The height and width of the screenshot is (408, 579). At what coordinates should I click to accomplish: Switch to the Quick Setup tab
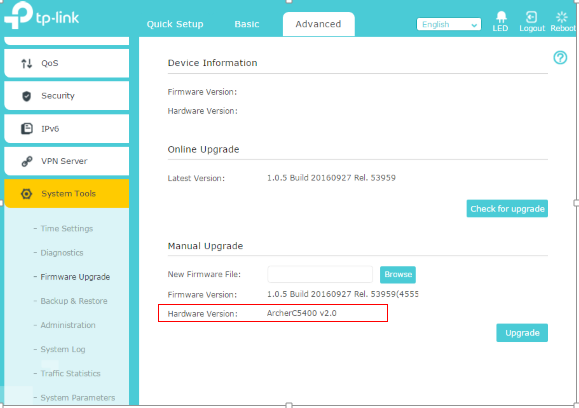point(175,24)
